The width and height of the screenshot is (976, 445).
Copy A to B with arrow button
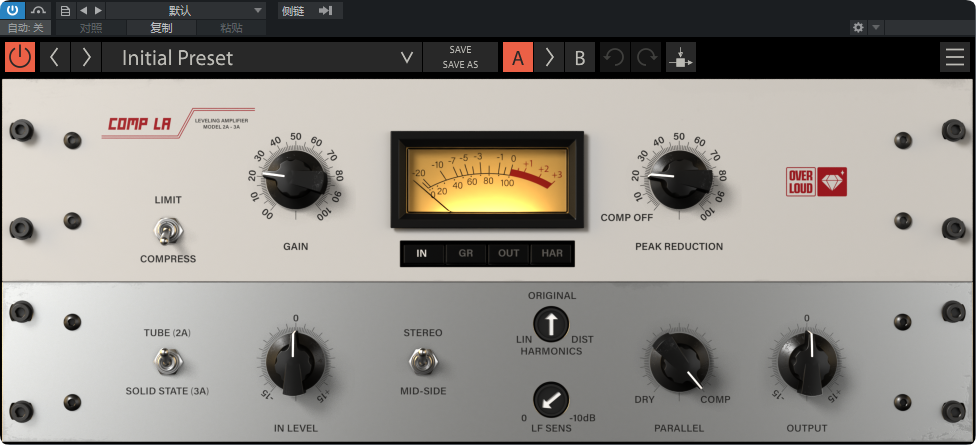[x=549, y=57]
